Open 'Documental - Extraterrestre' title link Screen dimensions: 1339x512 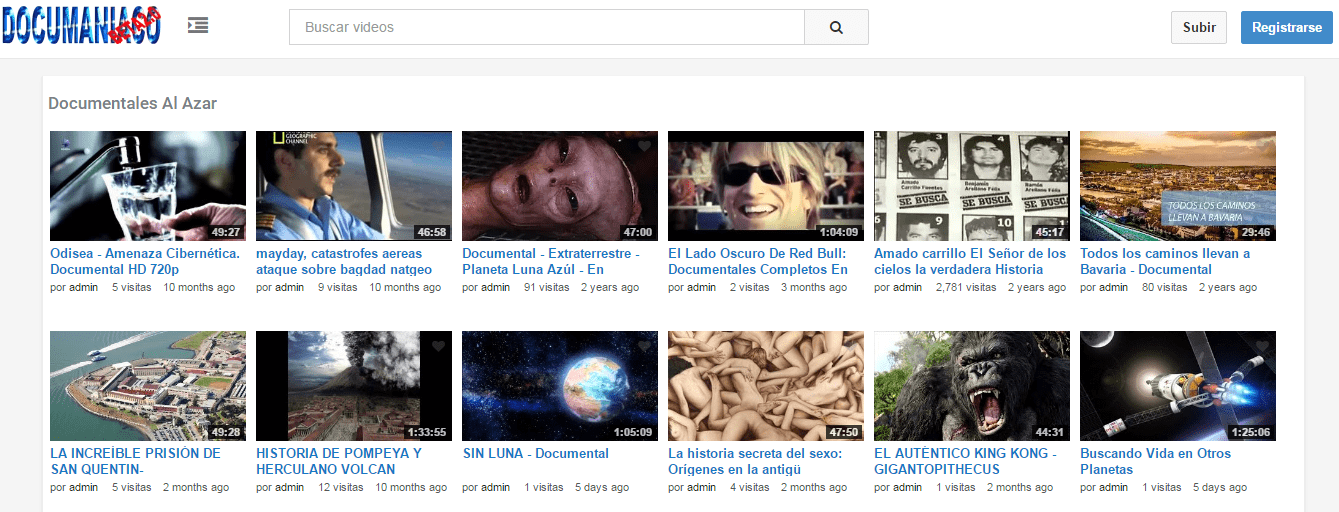tap(551, 261)
